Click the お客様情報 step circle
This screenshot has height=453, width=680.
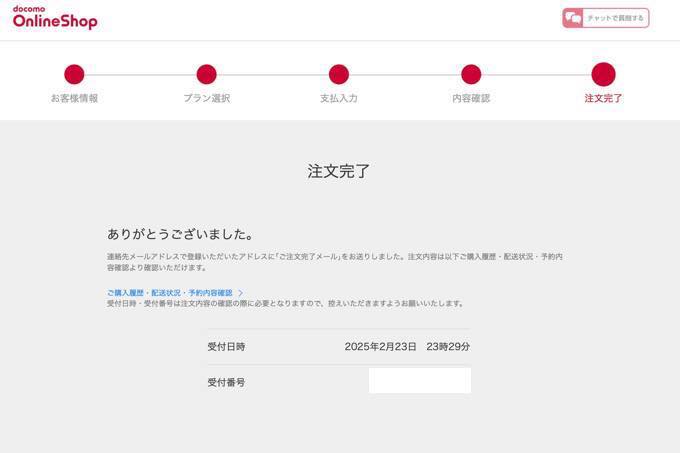tap(74, 74)
